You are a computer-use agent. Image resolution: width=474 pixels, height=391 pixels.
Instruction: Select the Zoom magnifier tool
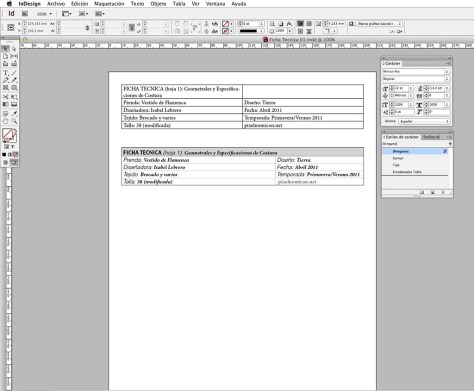(x=14, y=121)
